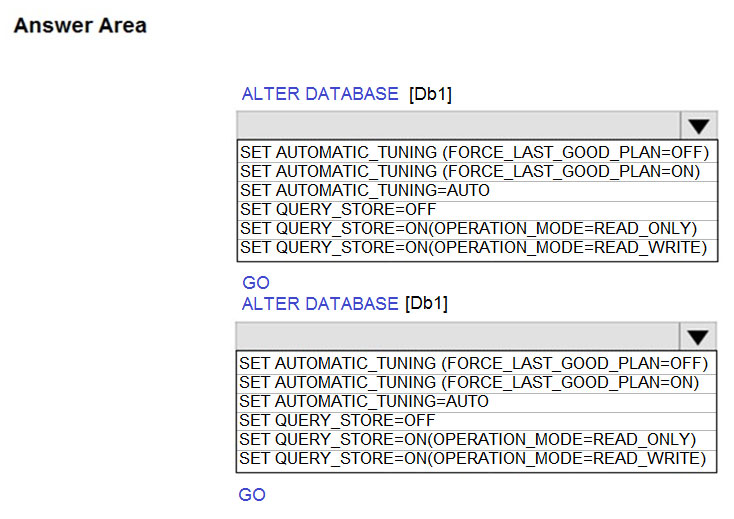Screen dimensions: 734x519
Task: Click the GO keyword between the two statements
Action: (x=256, y=283)
